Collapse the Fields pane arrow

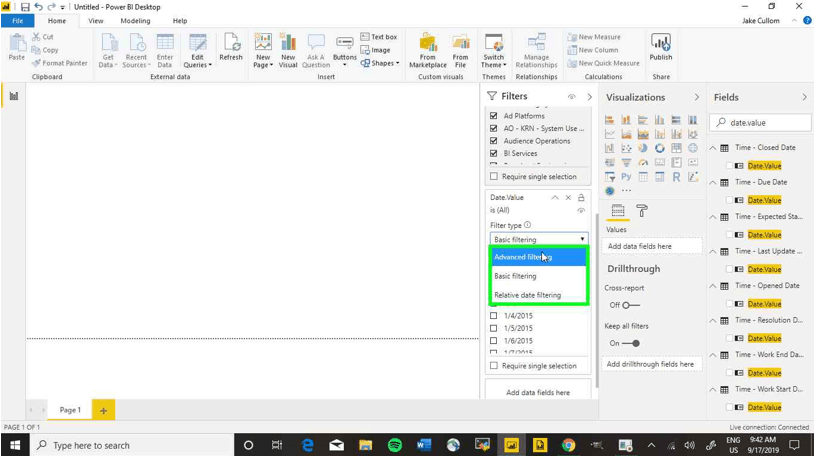click(804, 97)
